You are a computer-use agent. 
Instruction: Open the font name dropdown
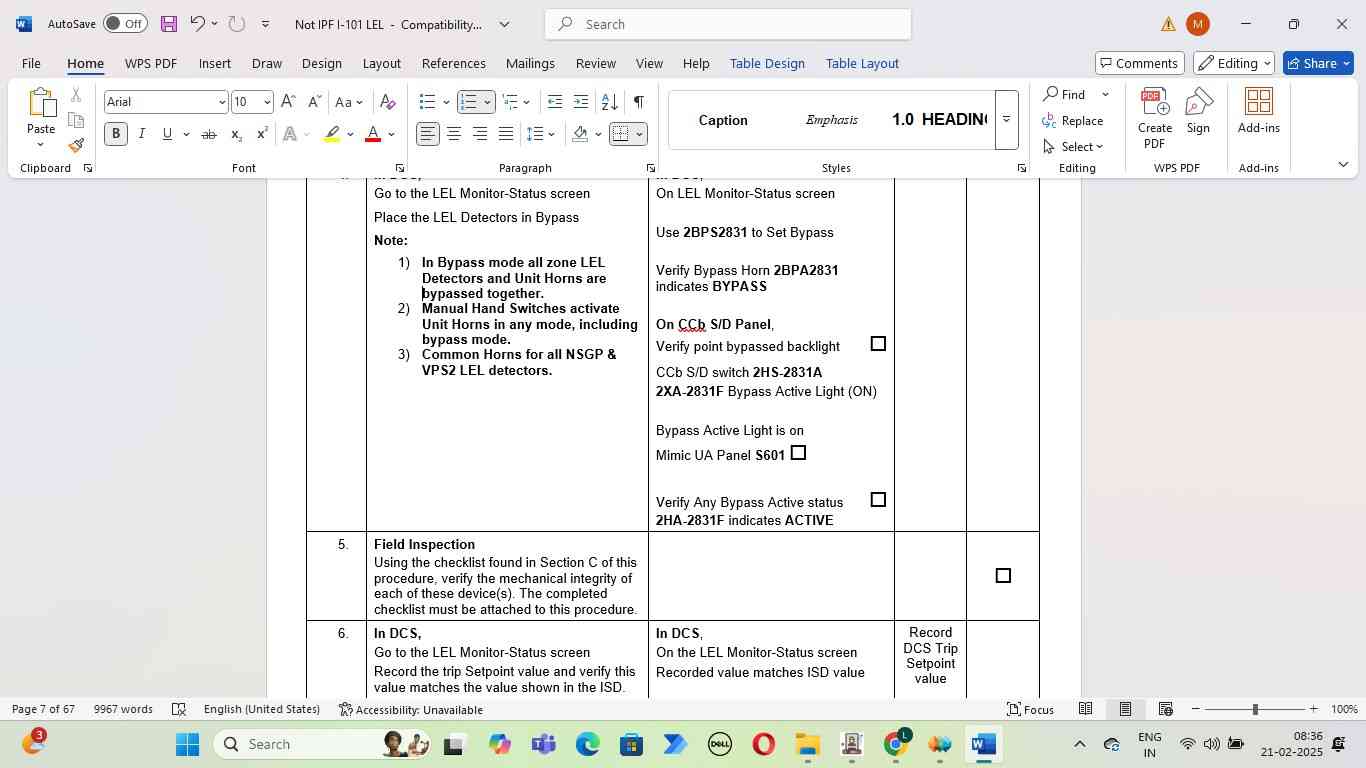pyautogui.click(x=222, y=102)
